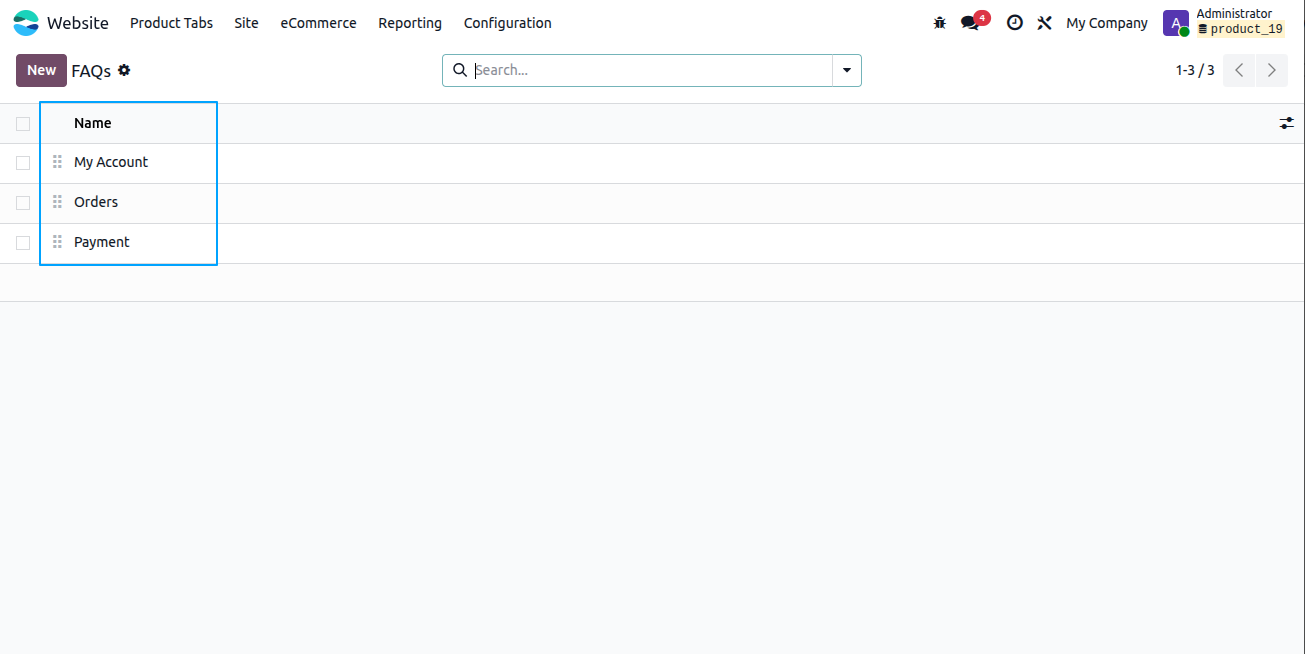Viewport: 1305px width, 654px height.
Task: Open the Reporting menu
Action: pyautogui.click(x=410, y=23)
